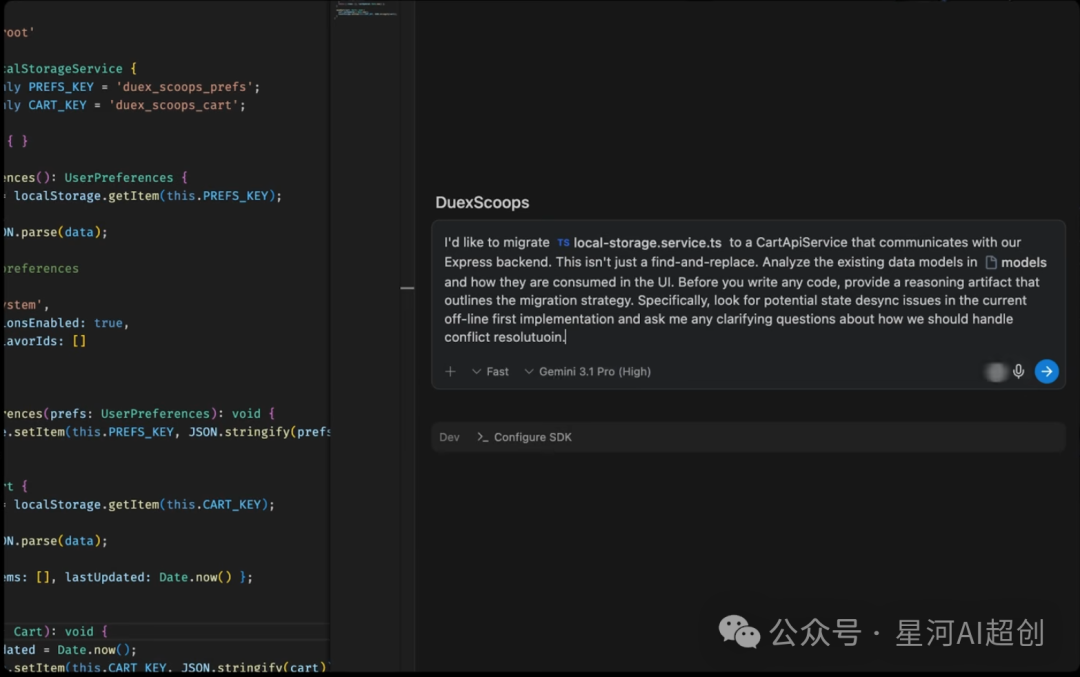Click the Configure SDK action

[531, 437]
